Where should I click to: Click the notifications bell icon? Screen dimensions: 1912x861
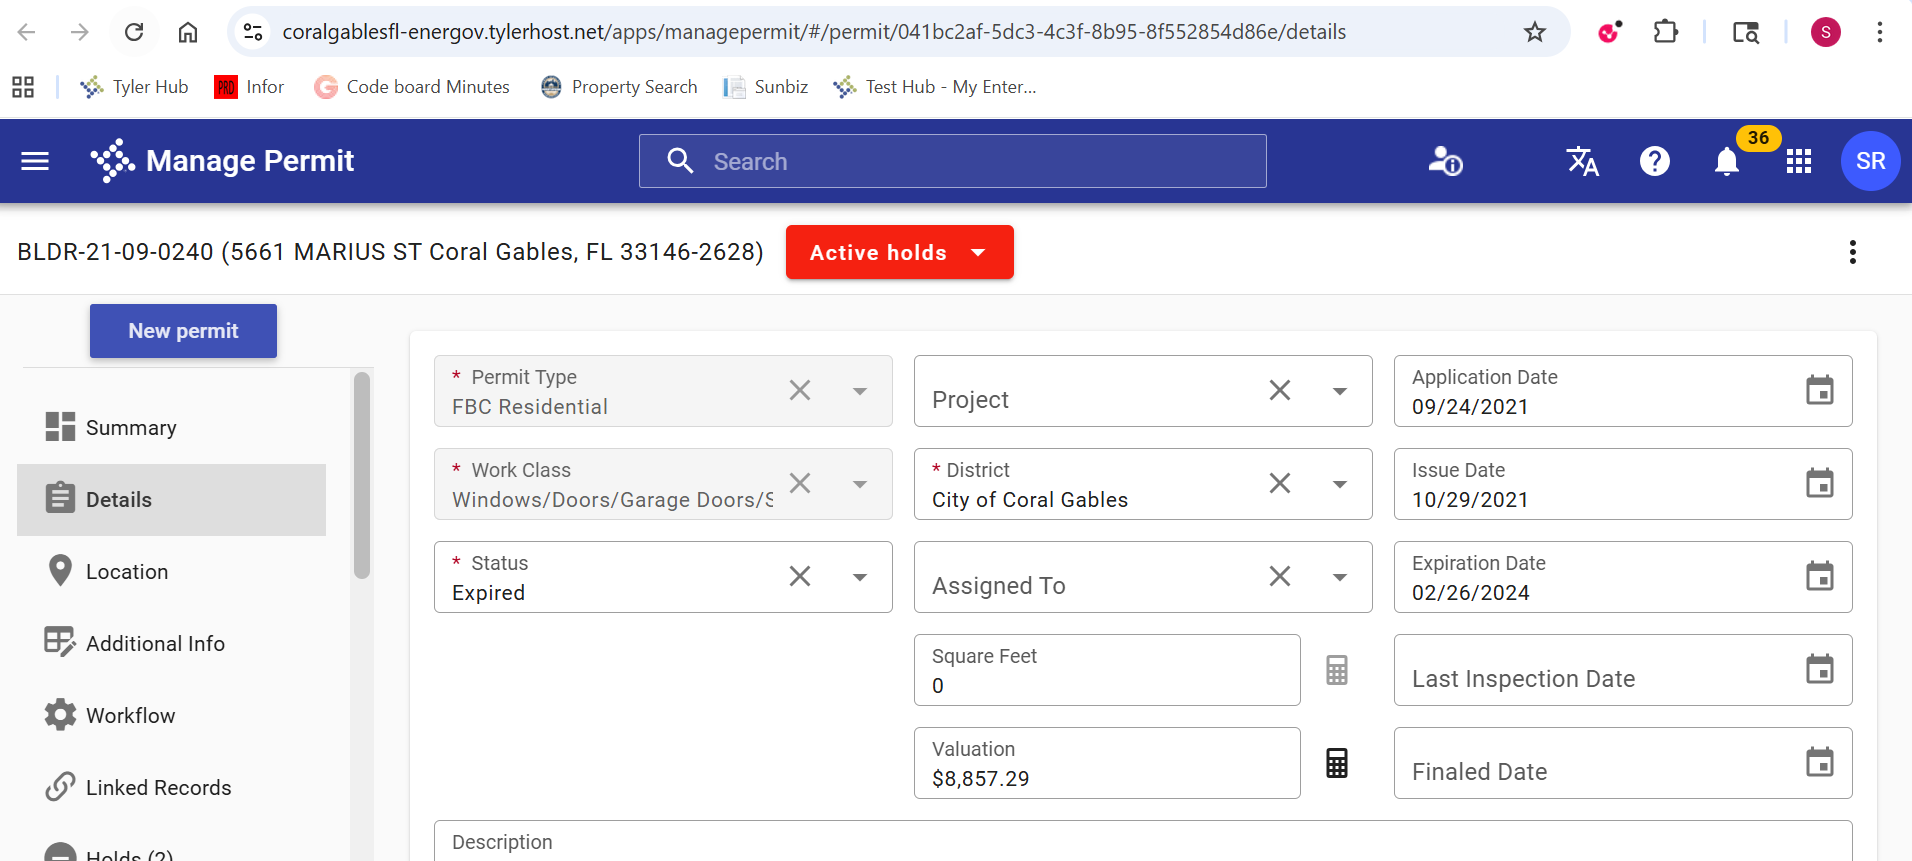1726,161
